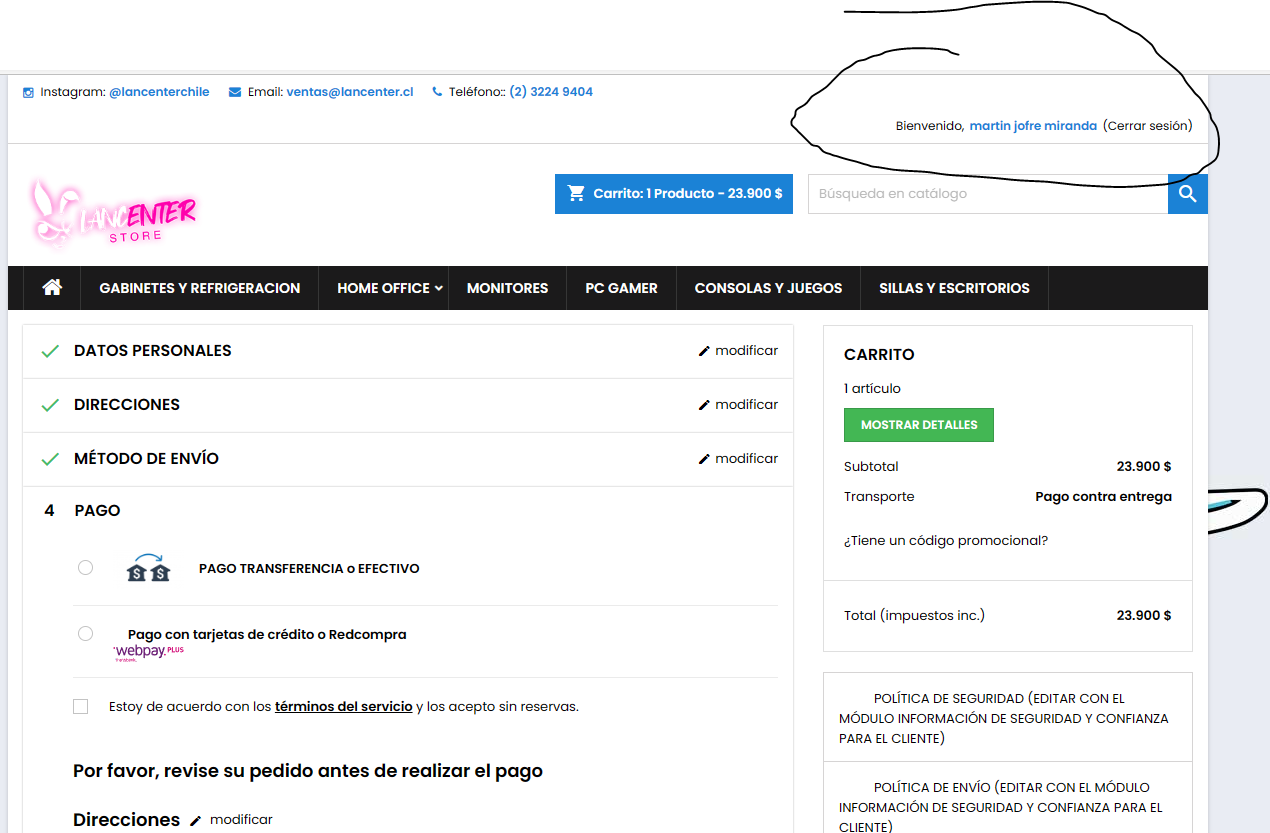Screen dimensions: 1270x833
Task: Open the términos del servicio link
Action: [344, 707]
